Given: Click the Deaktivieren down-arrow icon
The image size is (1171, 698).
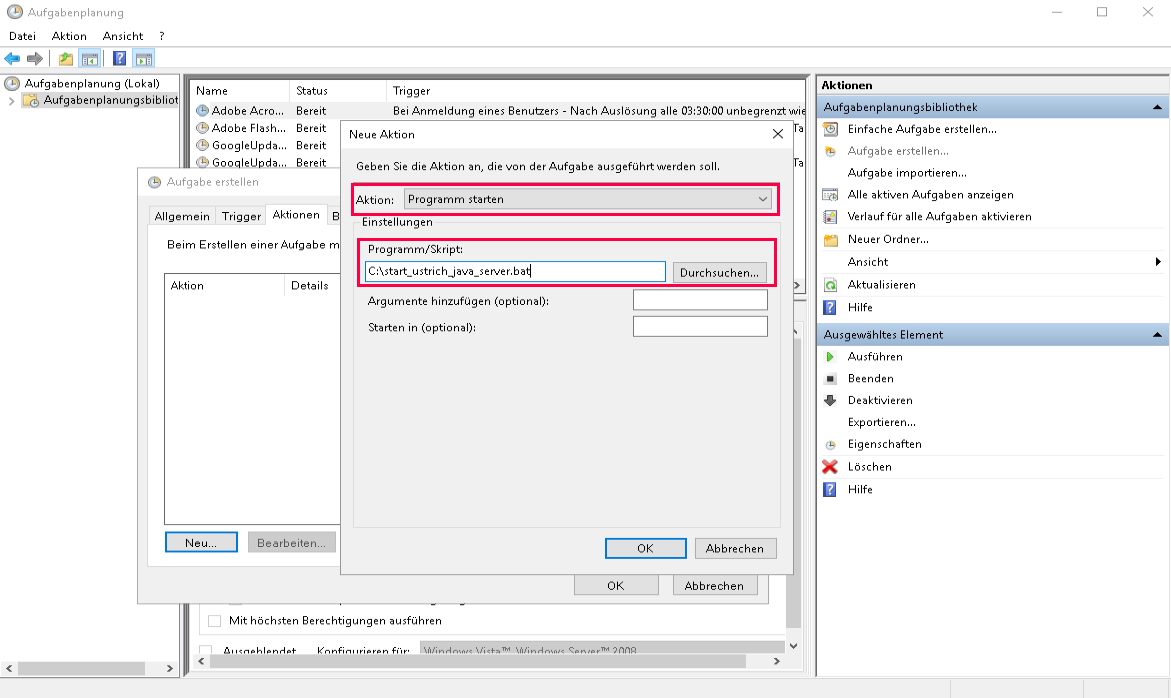Looking at the screenshot, I should click(829, 400).
